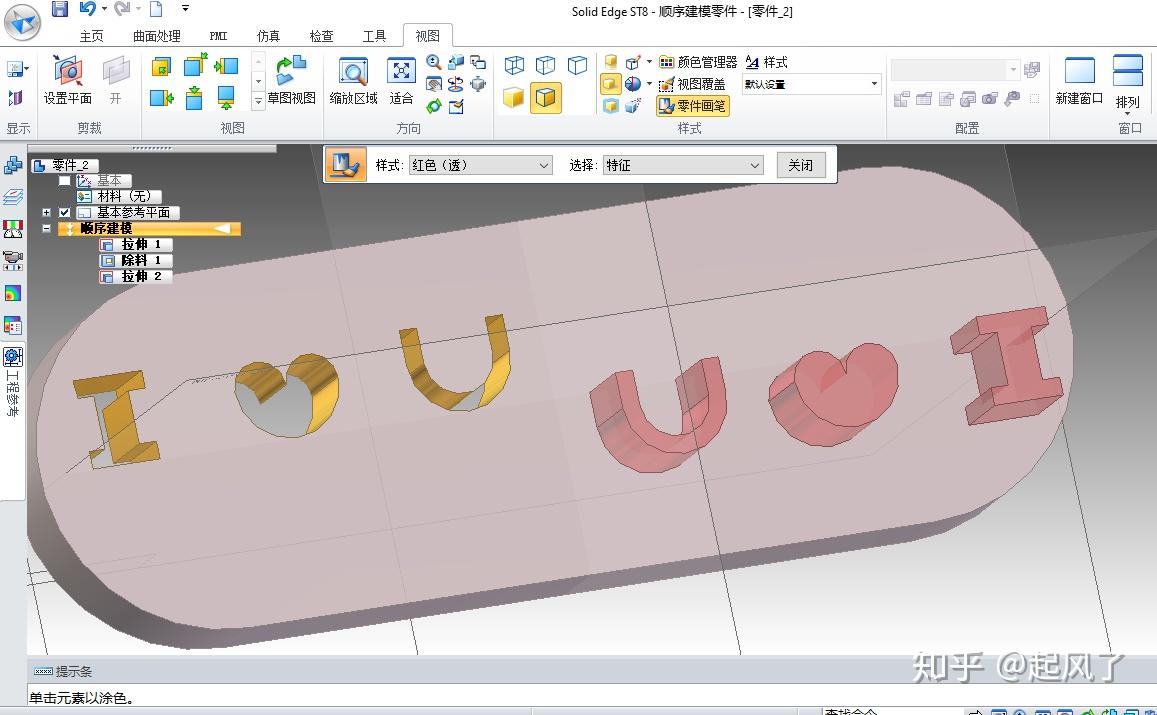This screenshot has width=1157, height=715.
Task: Toggle the 基本参考平面 checkbox on
Action: coord(64,212)
